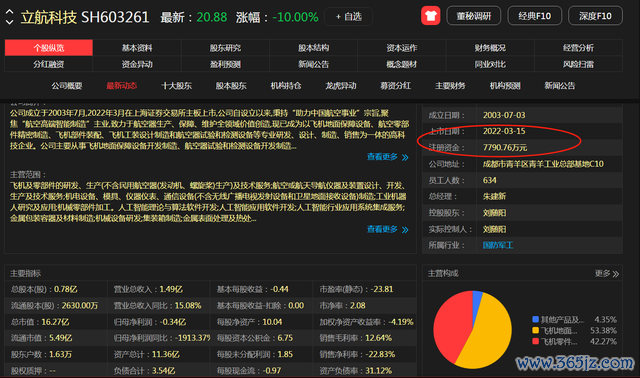Select general manager name 朱建新

(494, 196)
